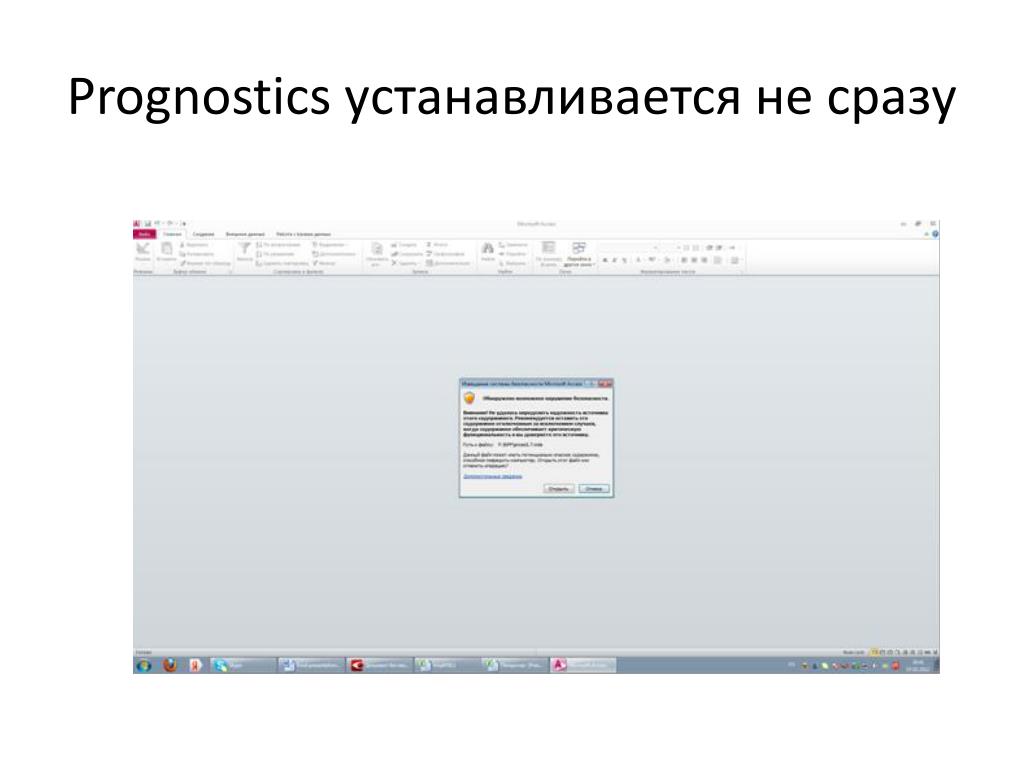Click the help question mark in dialog title
The width and height of the screenshot is (1024, 768).
click(x=590, y=384)
